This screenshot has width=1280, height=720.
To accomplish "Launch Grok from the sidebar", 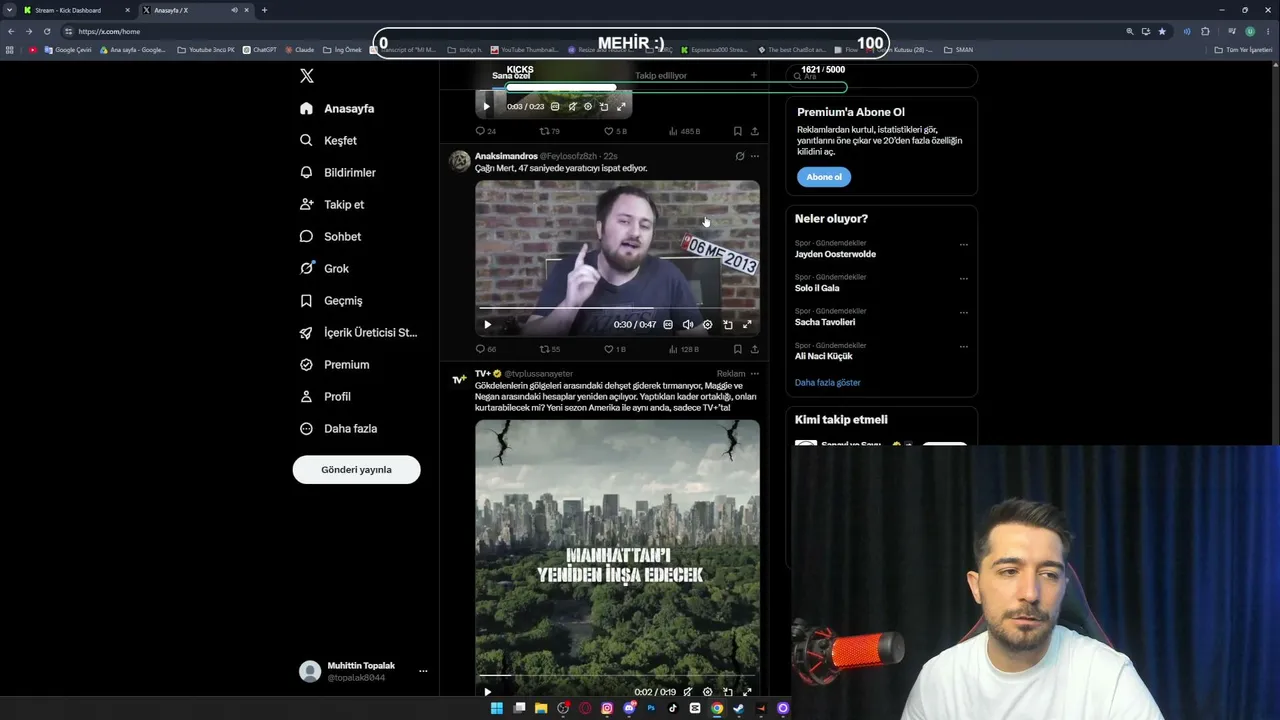I will 324,268.
